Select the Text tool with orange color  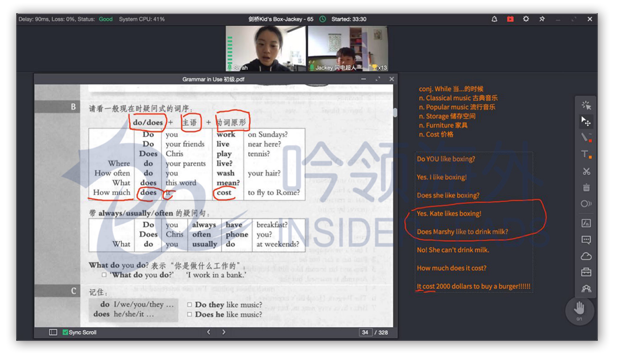pos(586,154)
